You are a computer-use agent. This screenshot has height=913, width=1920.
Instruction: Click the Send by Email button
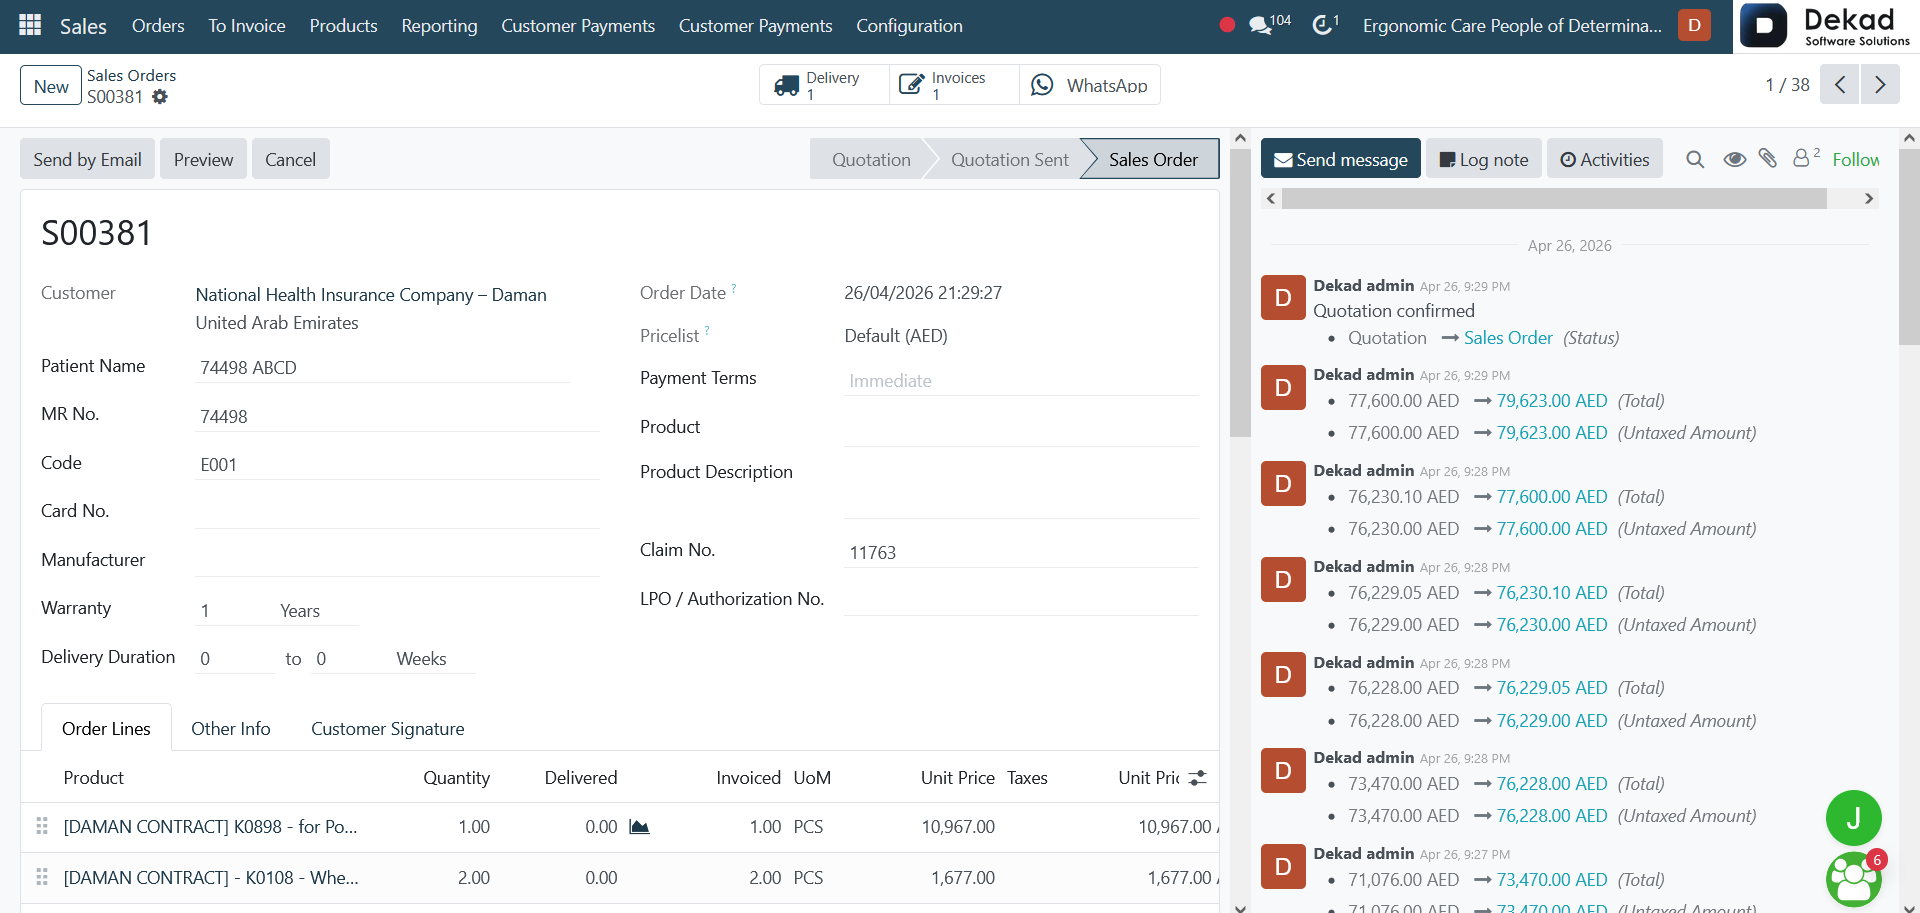[x=88, y=159]
